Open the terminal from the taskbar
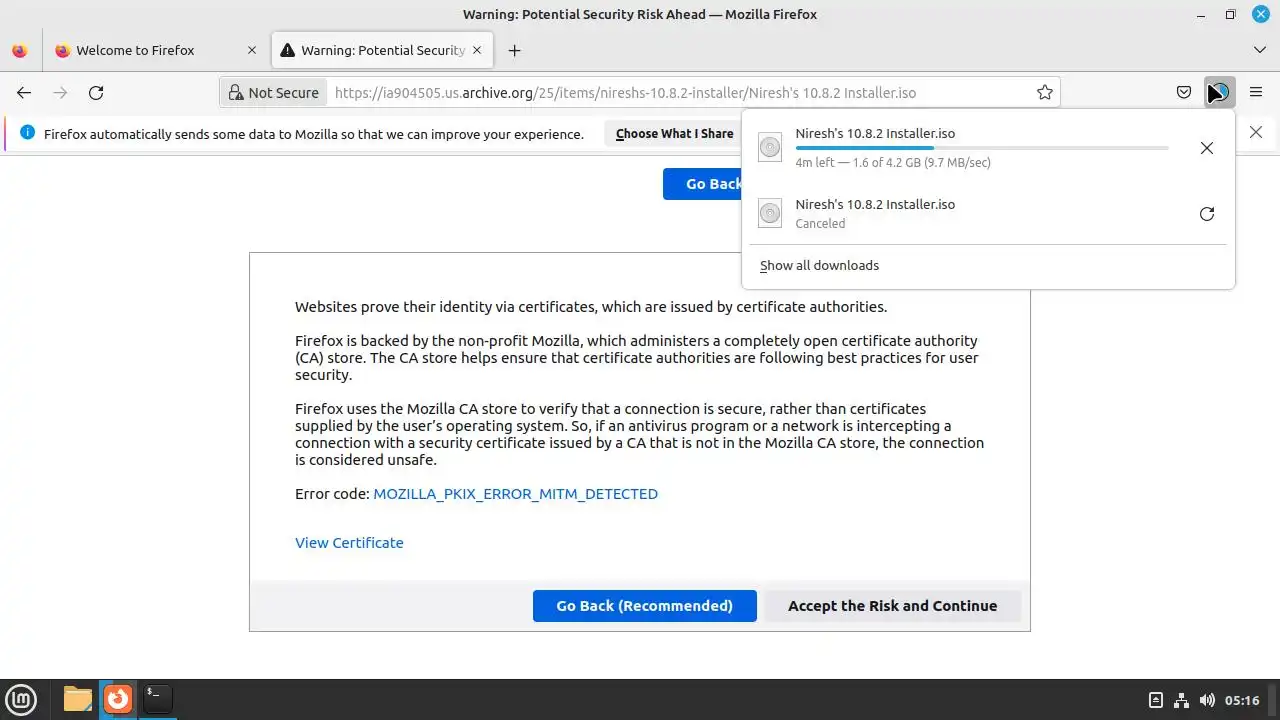The image size is (1280, 720). (157, 698)
